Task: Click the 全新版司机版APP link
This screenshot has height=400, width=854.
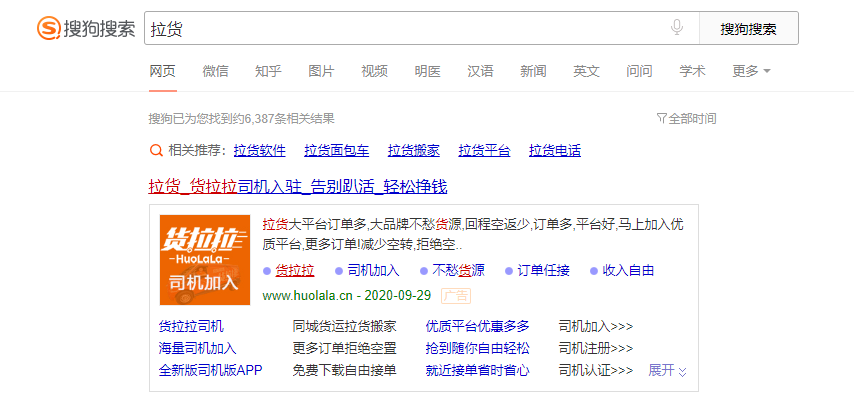Action: [x=210, y=371]
